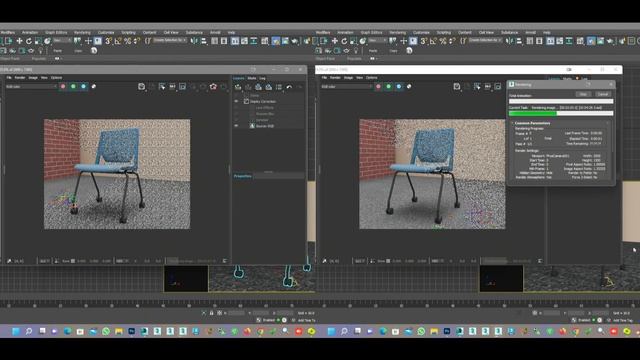Image resolution: width=640 pixels, height=360 pixels.
Task: Open Render Setup in left window toolbar
Action: (276, 41)
